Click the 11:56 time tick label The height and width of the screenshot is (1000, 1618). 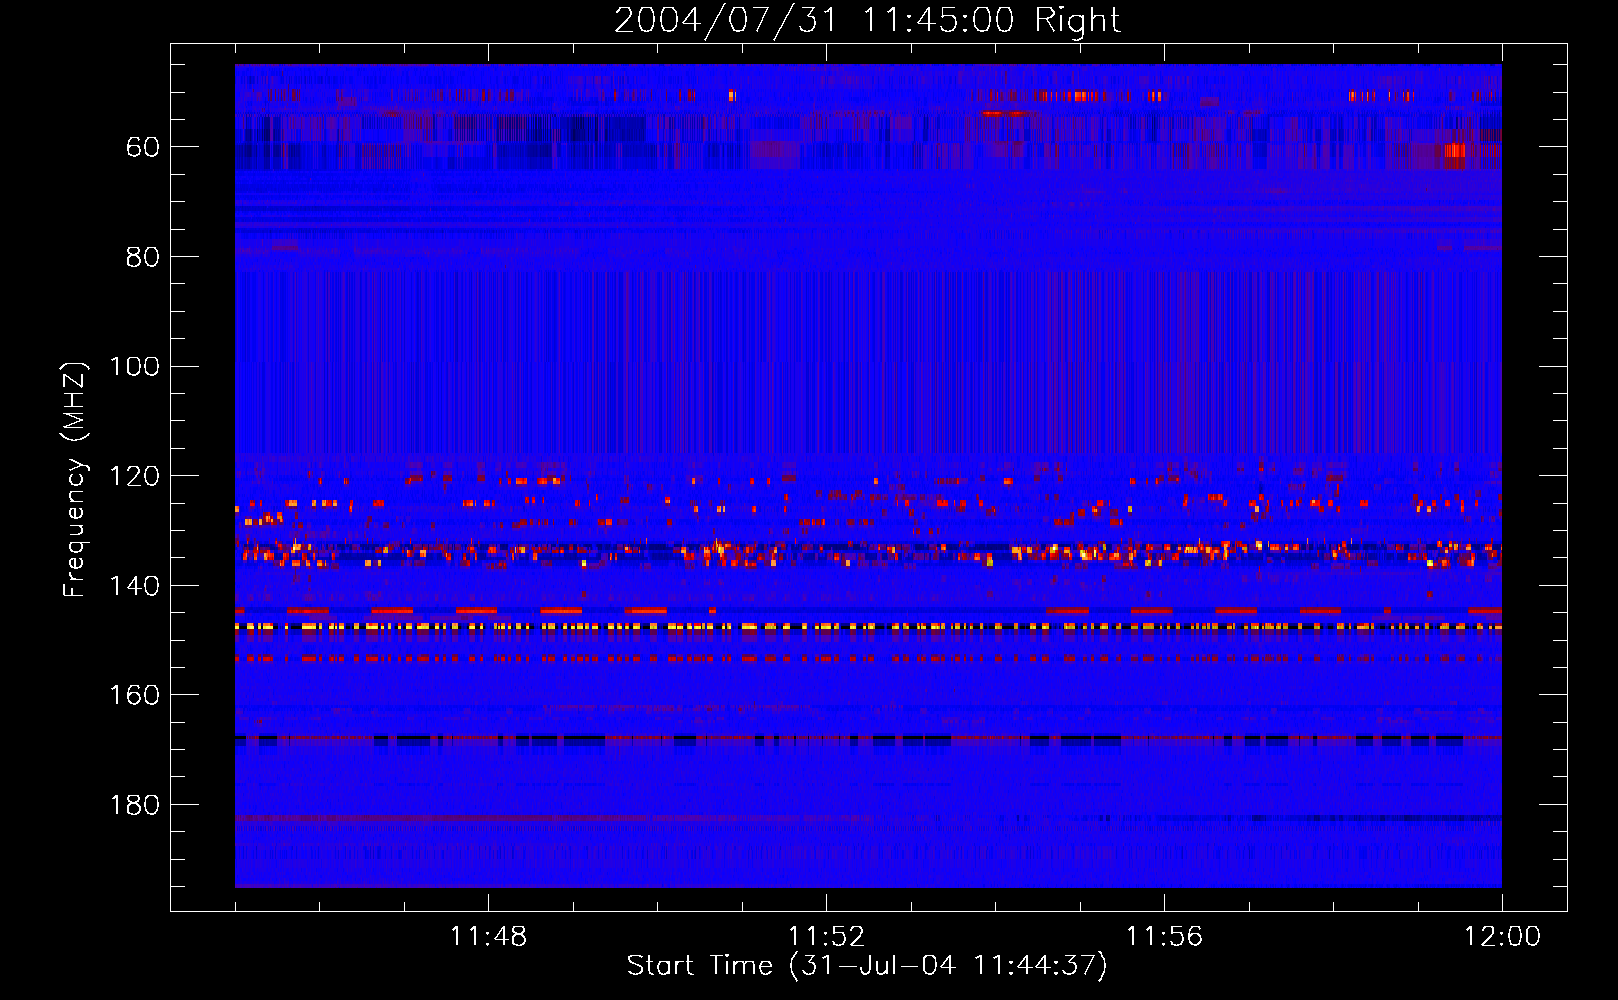(1164, 937)
